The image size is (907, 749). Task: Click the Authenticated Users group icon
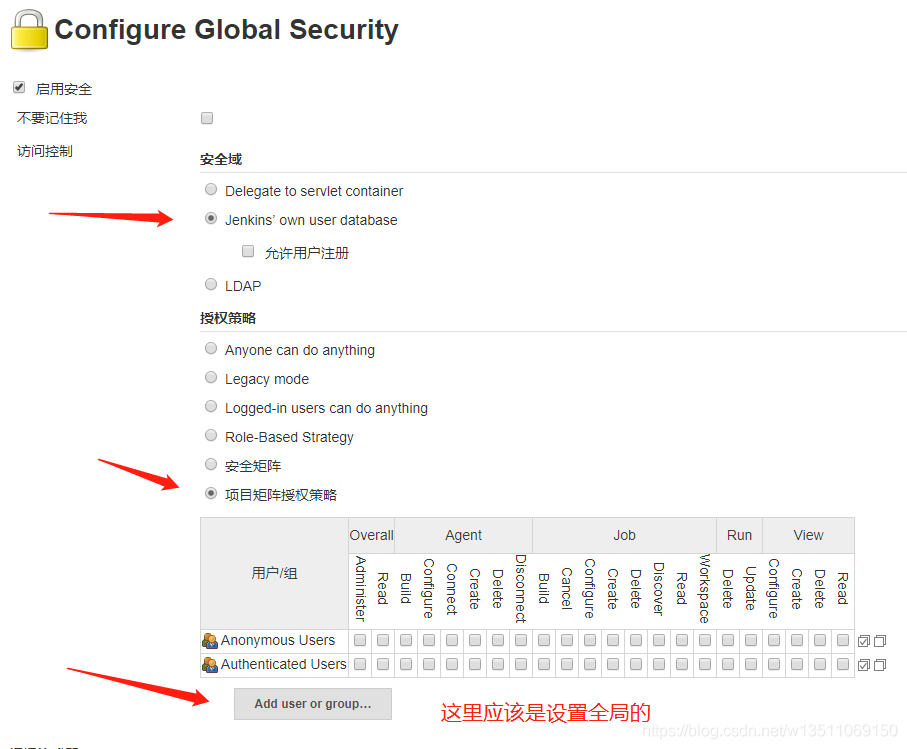click(x=210, y=665)
